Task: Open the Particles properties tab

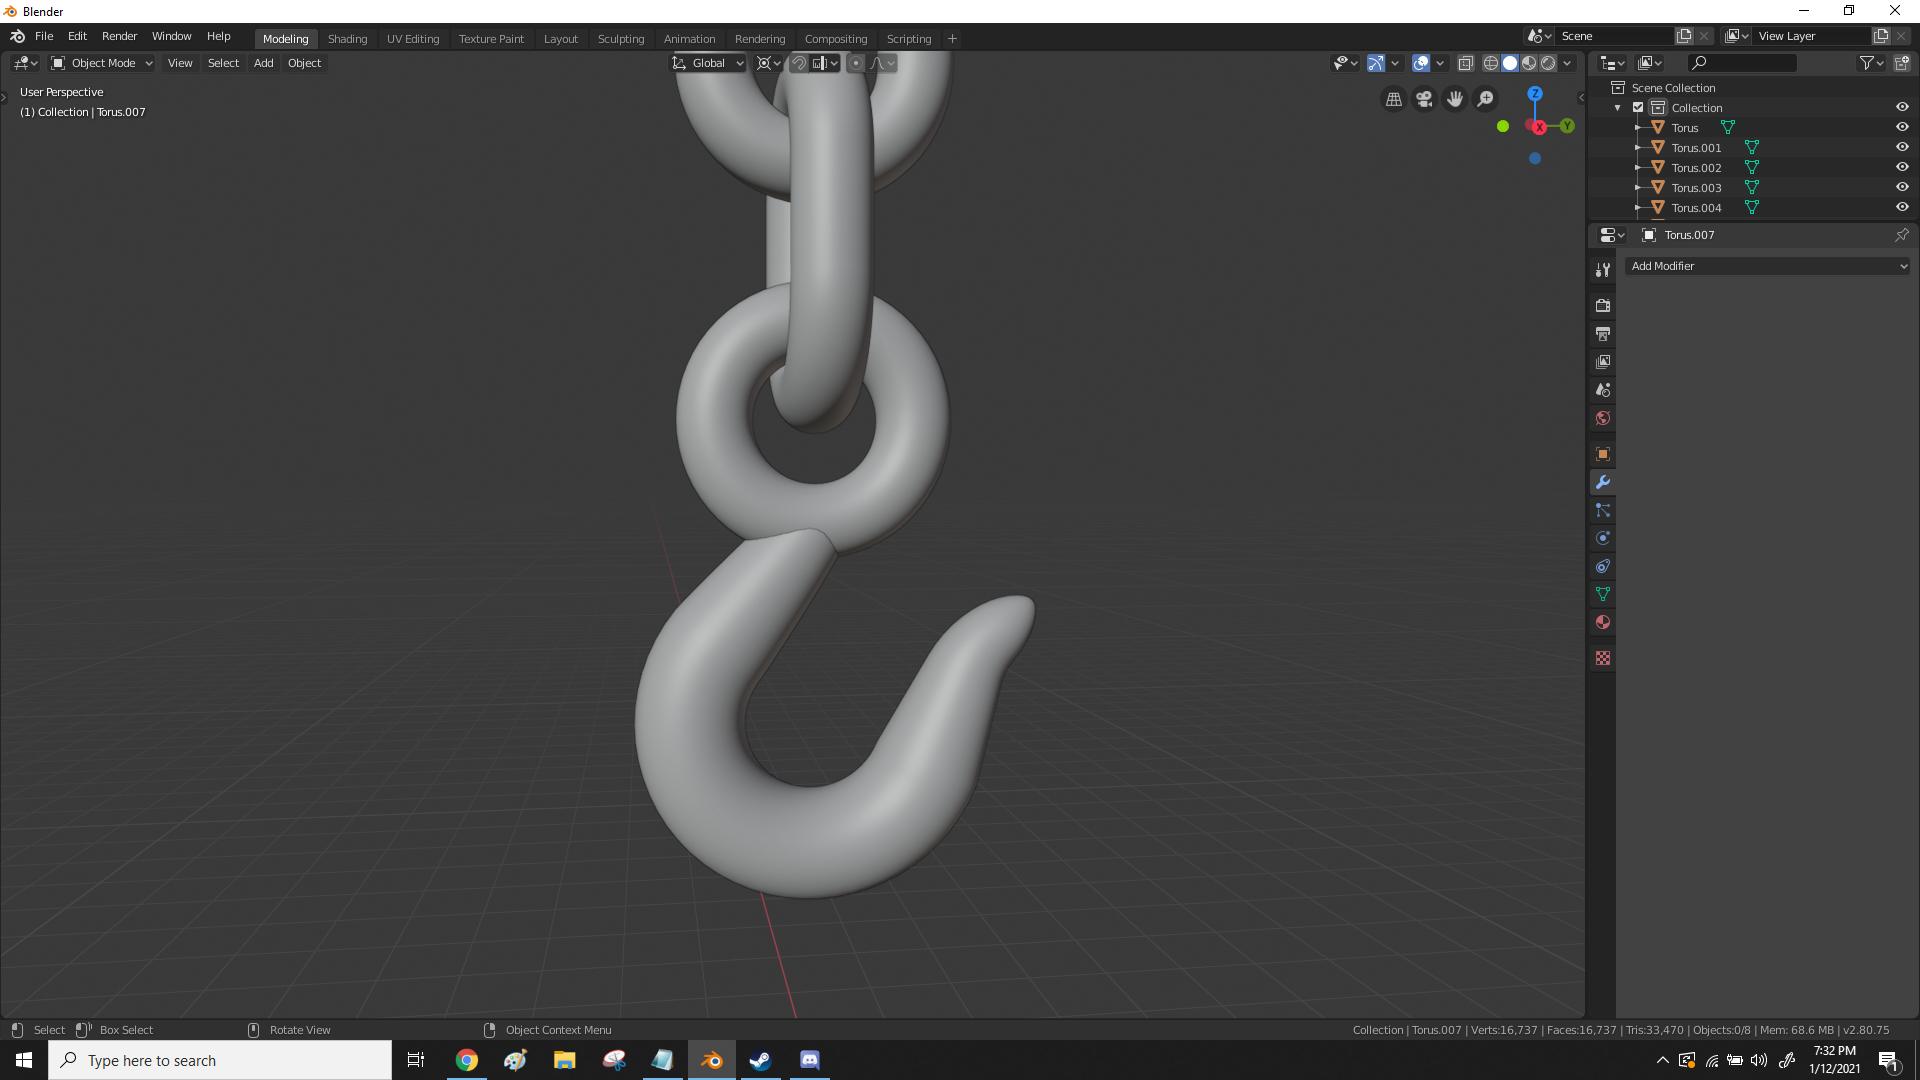Action: click(1603, 510)
